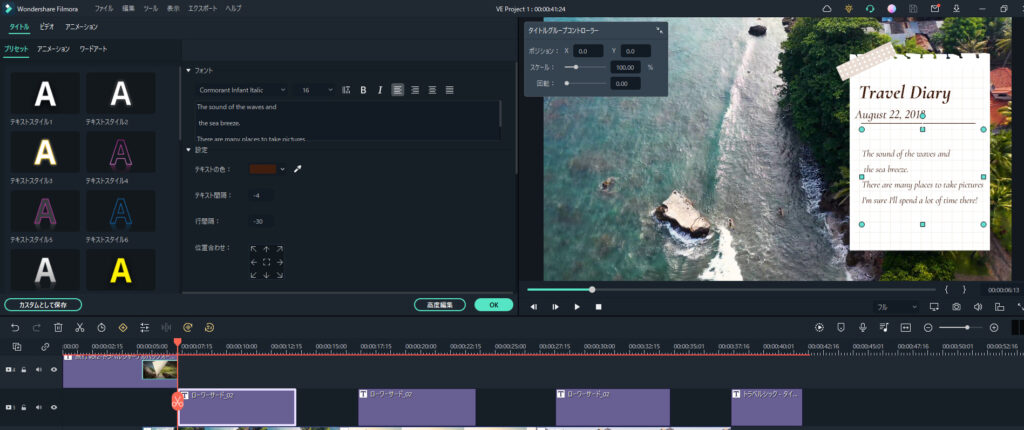Zoom out timeline with minus button
1024x430 pixels.
[x=927, y=327]
